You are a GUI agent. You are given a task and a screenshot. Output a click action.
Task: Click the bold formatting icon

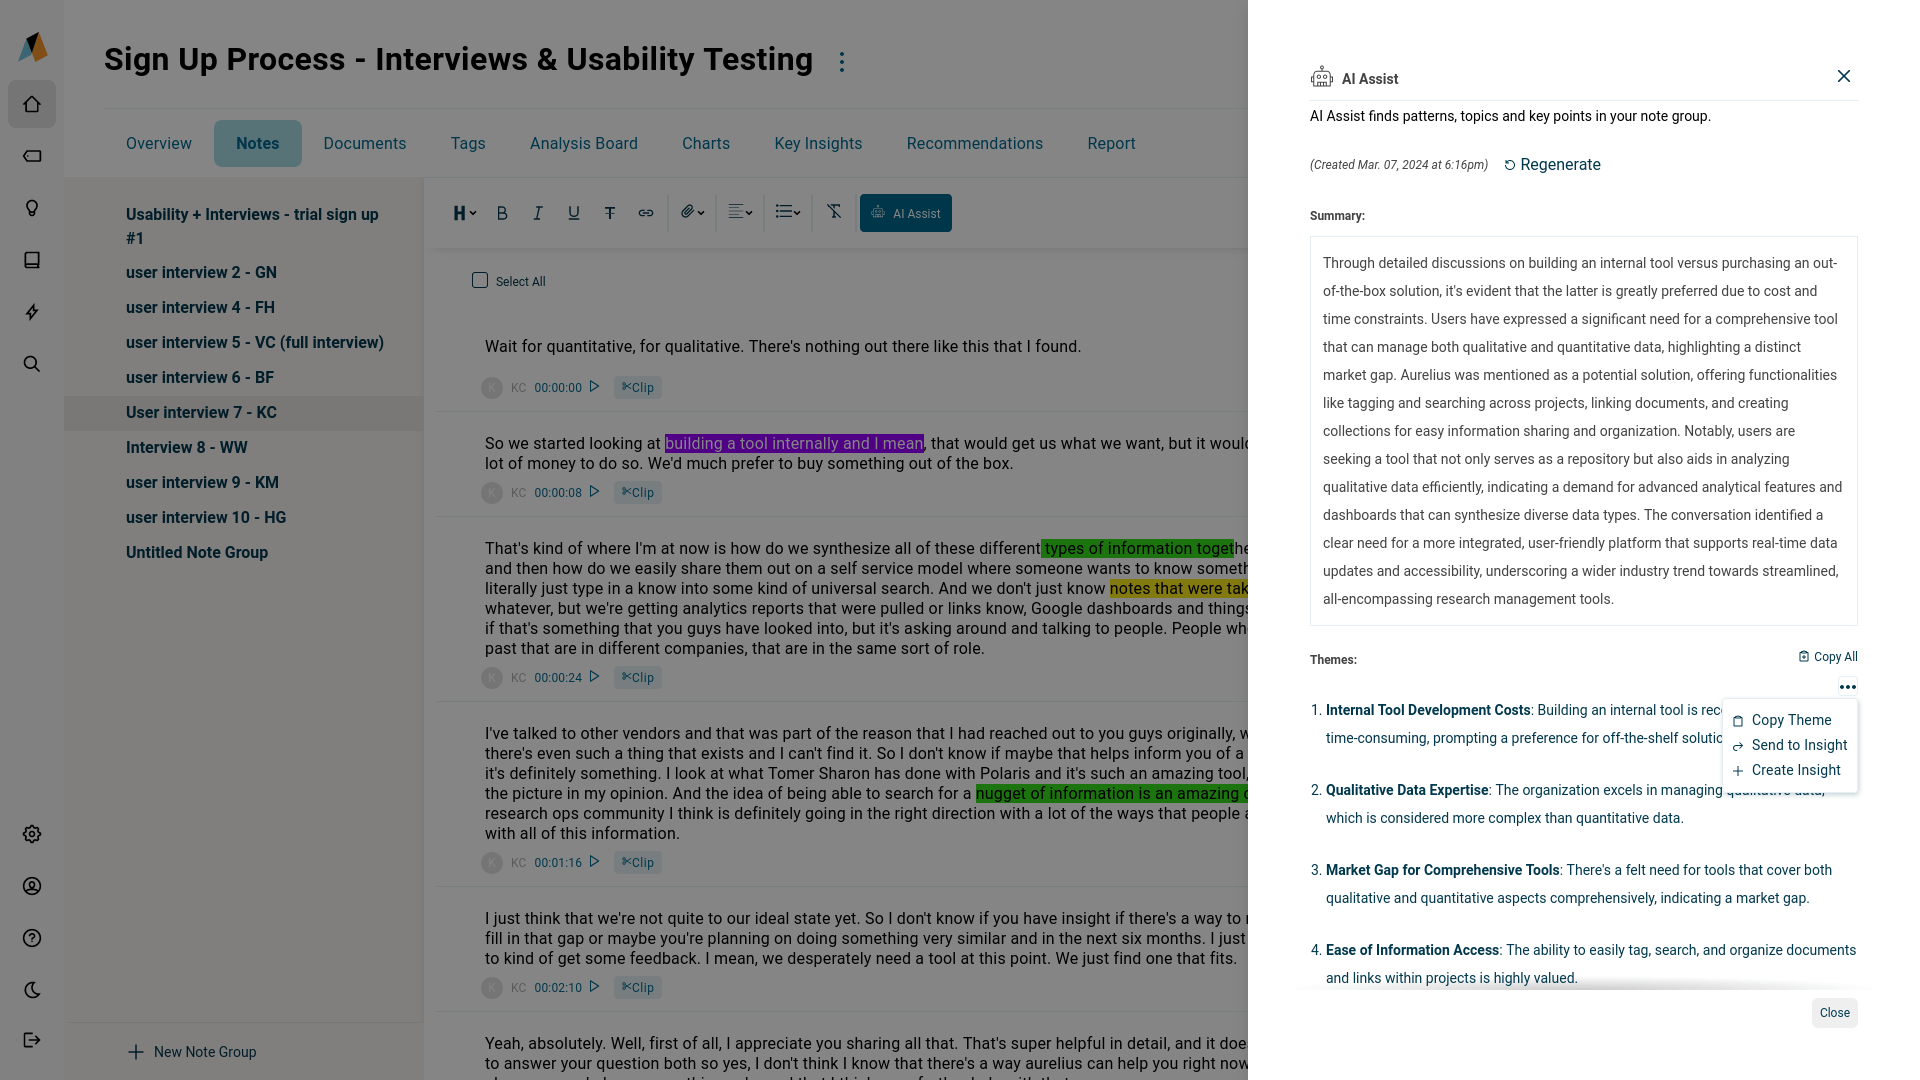tap(502, 212)
